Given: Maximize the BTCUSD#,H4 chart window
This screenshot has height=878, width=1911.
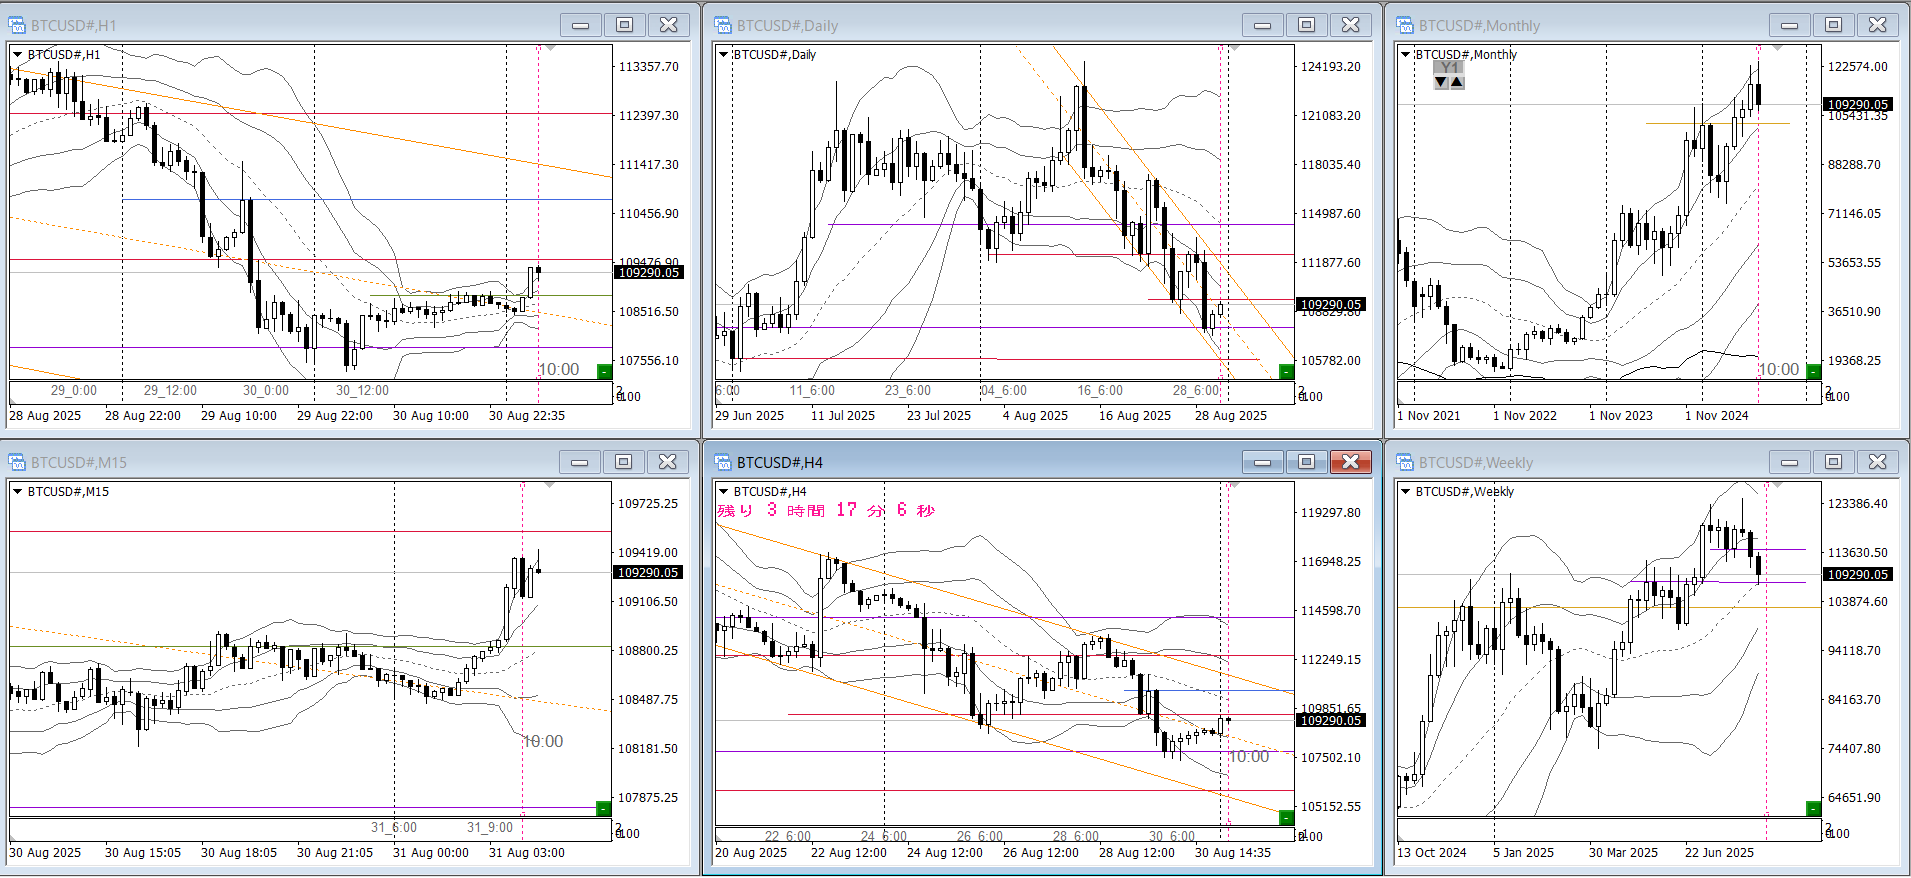Looking at the screenshot, I should coord(1306,461).
